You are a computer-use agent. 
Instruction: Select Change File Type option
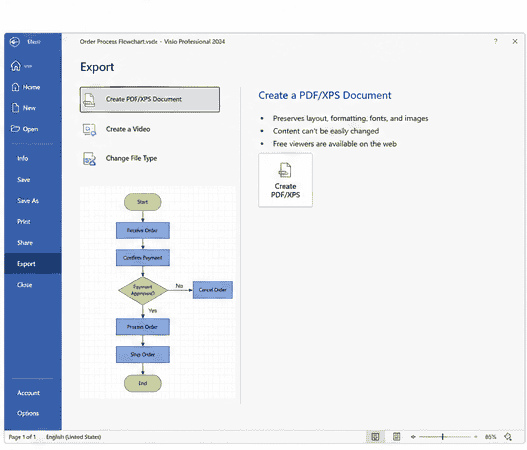point(150,158)
